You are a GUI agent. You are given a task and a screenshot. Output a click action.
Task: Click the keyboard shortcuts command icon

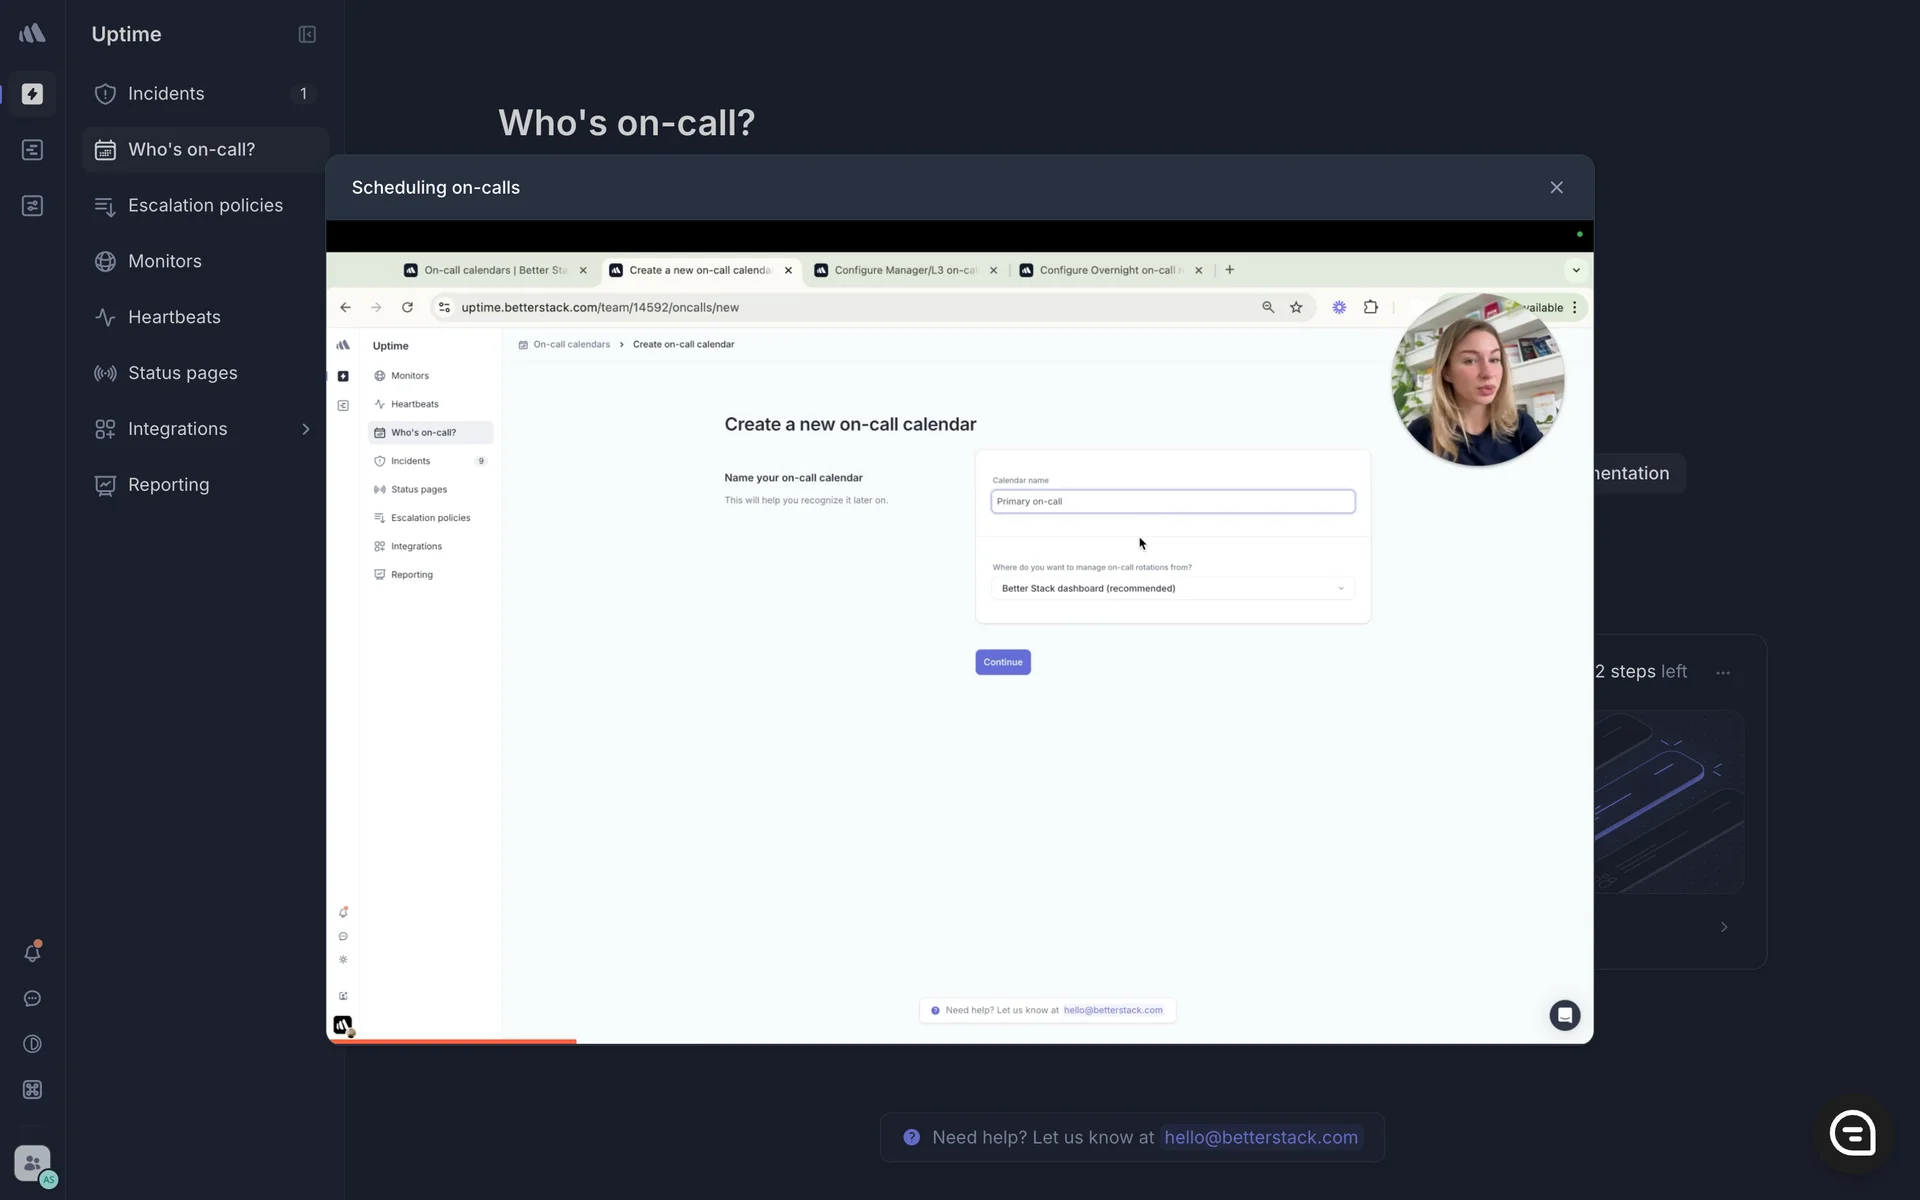tap(32, 1090)
